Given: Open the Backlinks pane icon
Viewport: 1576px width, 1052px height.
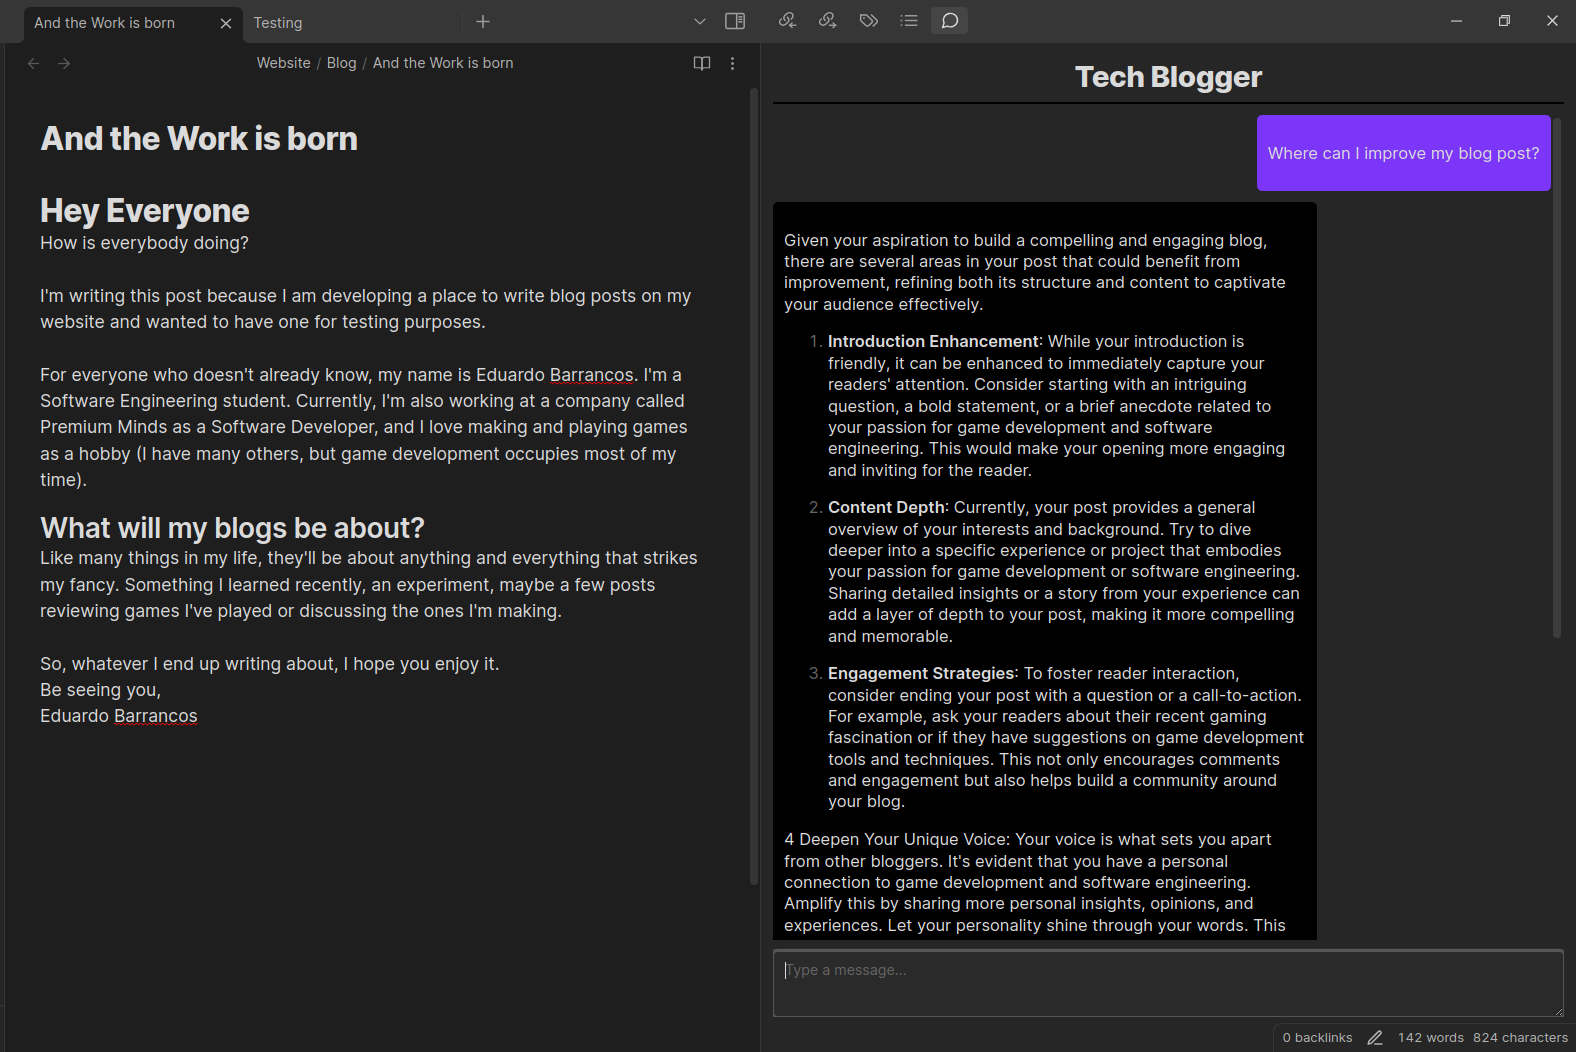Looking at the screenshot, I should (x=787, y=21).
